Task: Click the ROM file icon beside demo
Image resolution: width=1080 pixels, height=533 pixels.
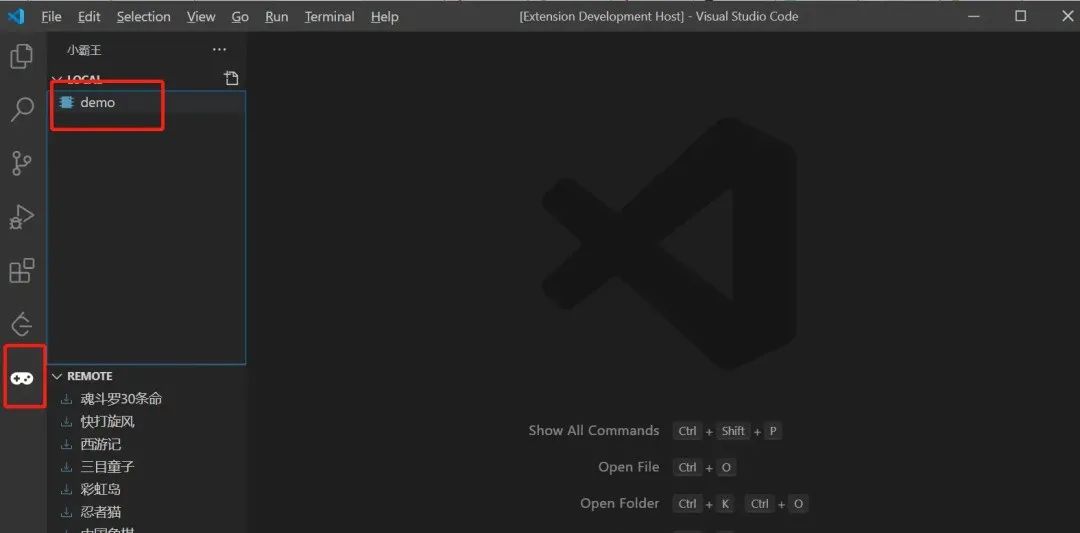Action: pyautogui.click(x=66, y=103)
